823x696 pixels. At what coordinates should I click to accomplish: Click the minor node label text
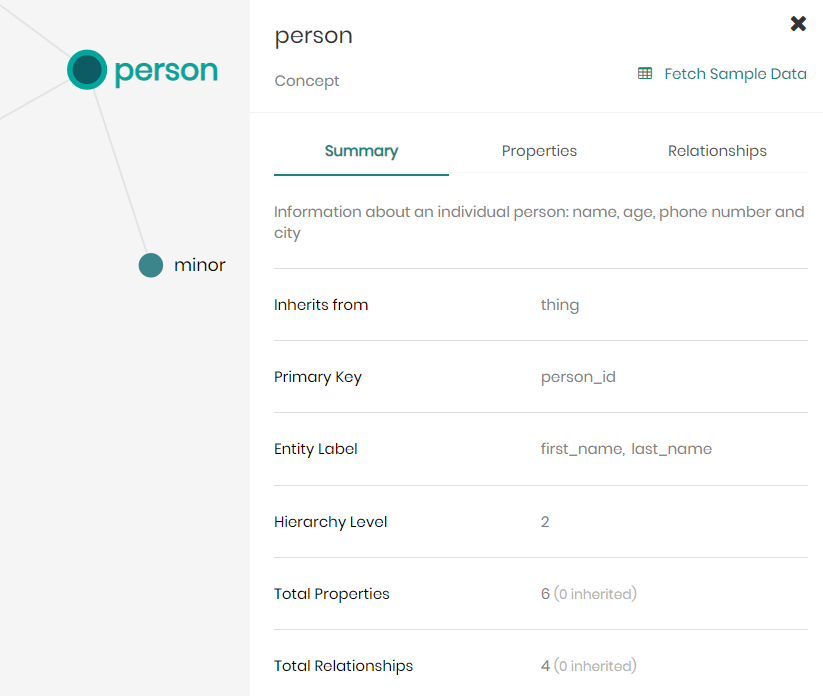(x=200, y=265)
